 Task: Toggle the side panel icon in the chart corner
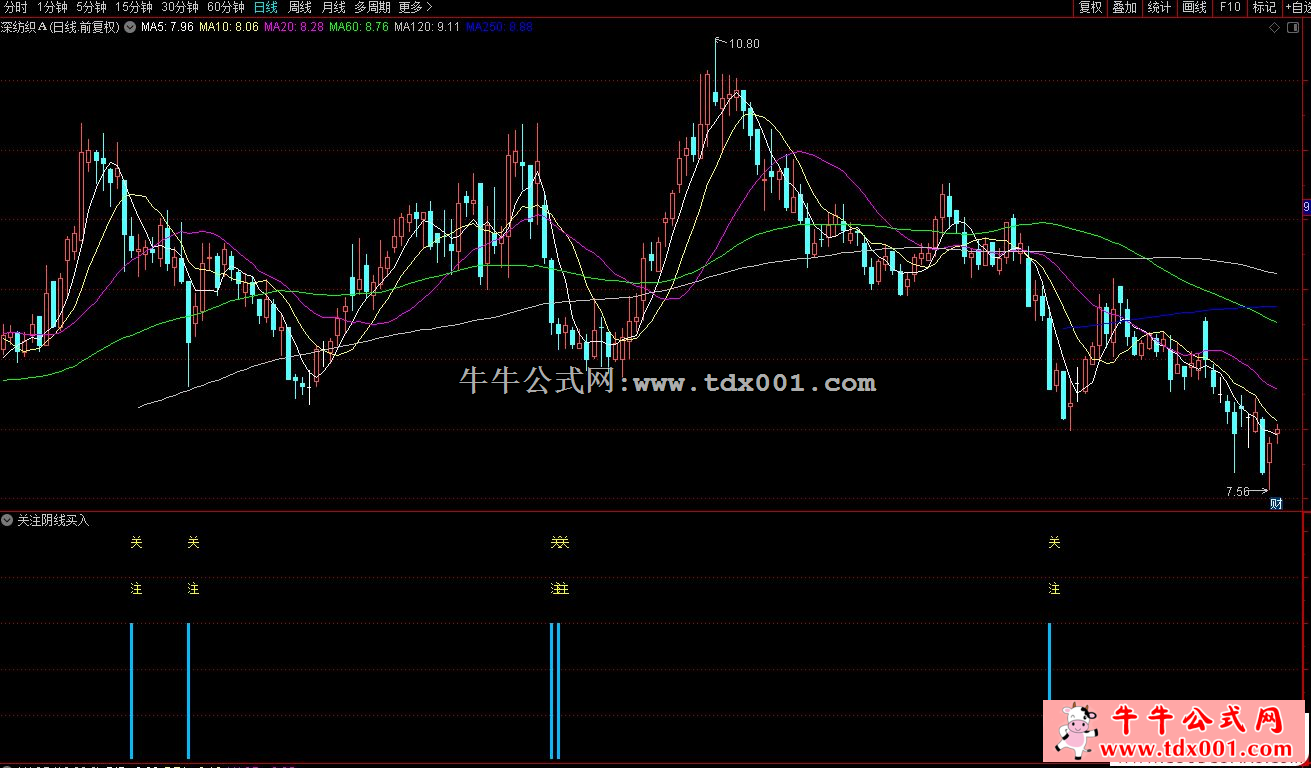click(x=1292, y=28)
